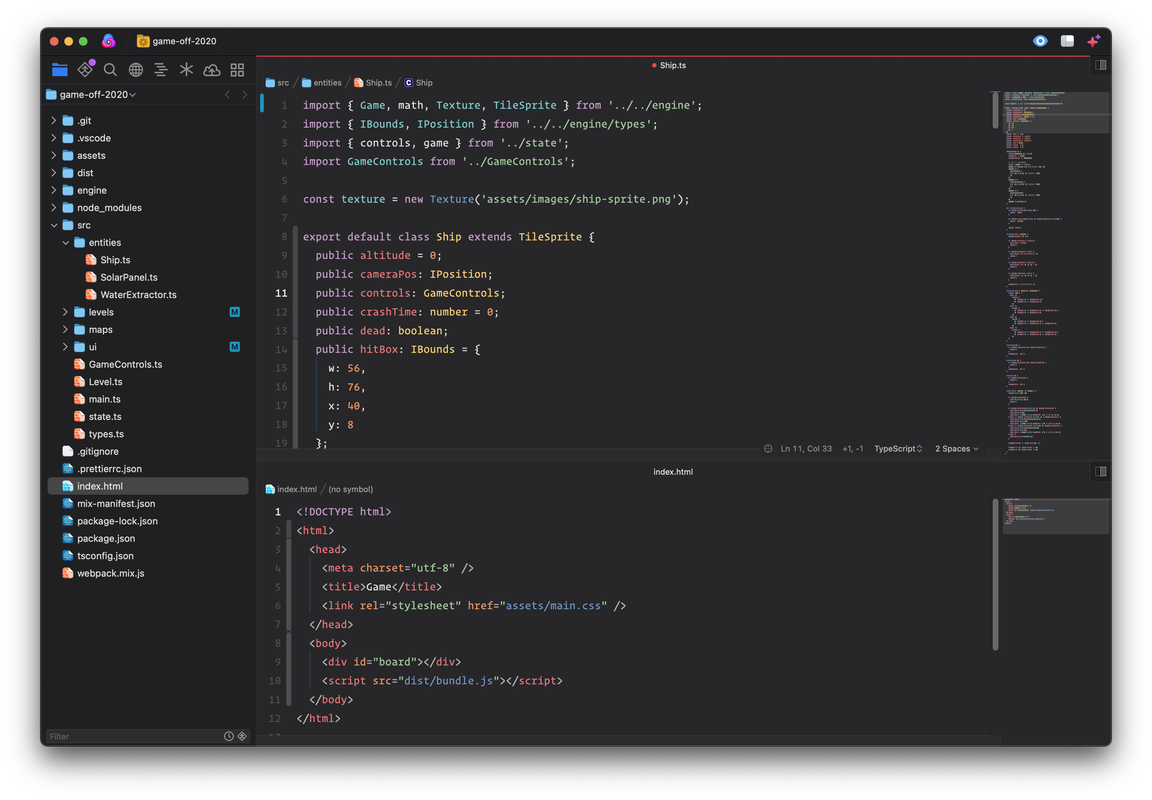This screenshot has width=1152, height=800.
Task: Expand the ui folder
Action: (65, 347)
